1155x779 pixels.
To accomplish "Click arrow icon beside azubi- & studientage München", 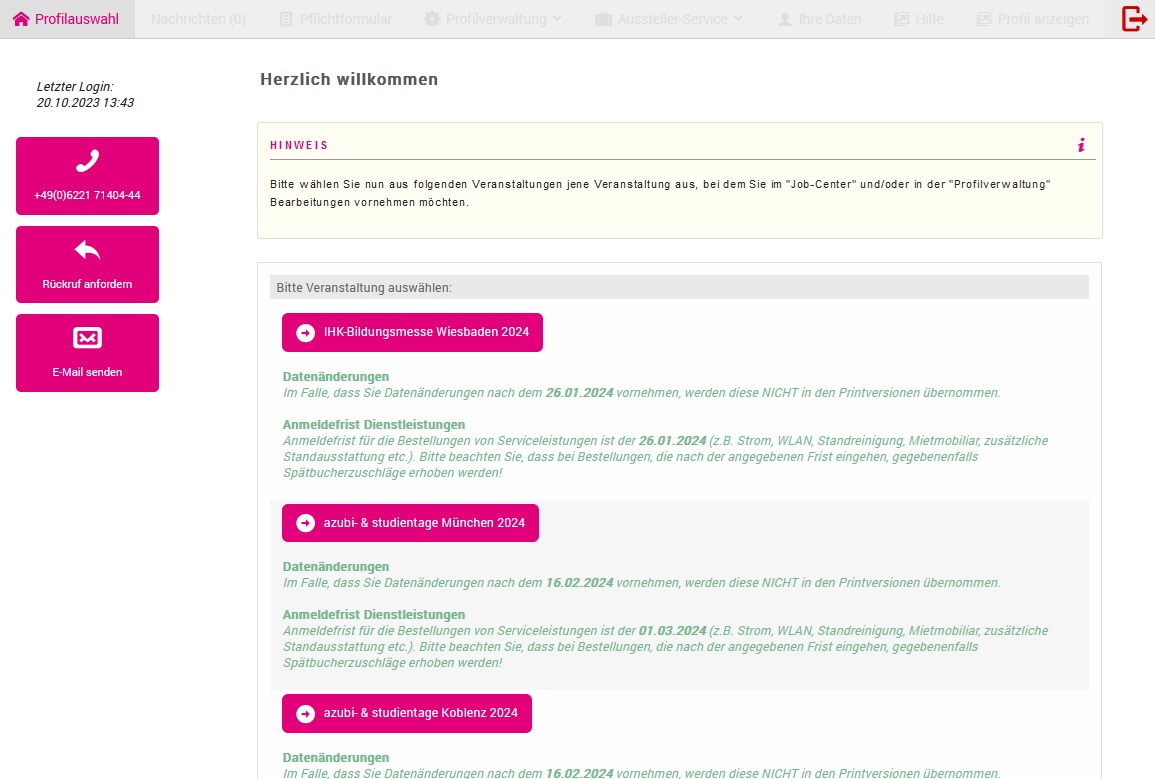I will click(306, 523).
